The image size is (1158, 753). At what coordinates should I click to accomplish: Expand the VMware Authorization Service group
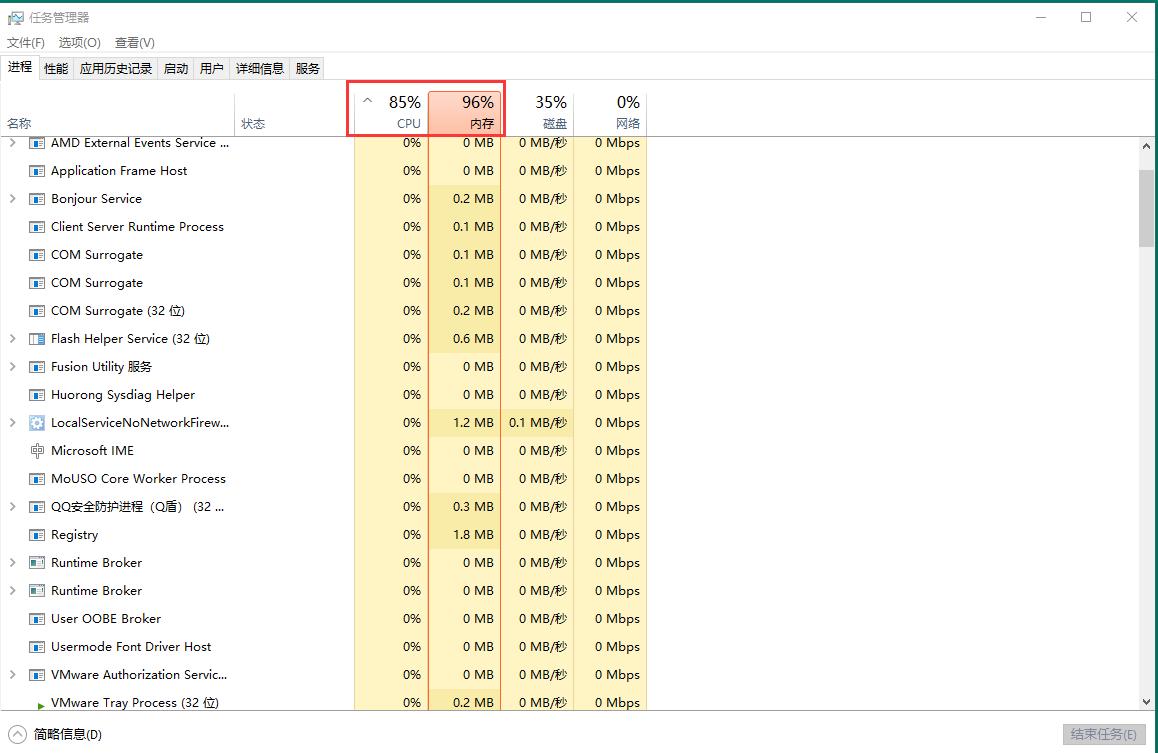tap(12, 675)
